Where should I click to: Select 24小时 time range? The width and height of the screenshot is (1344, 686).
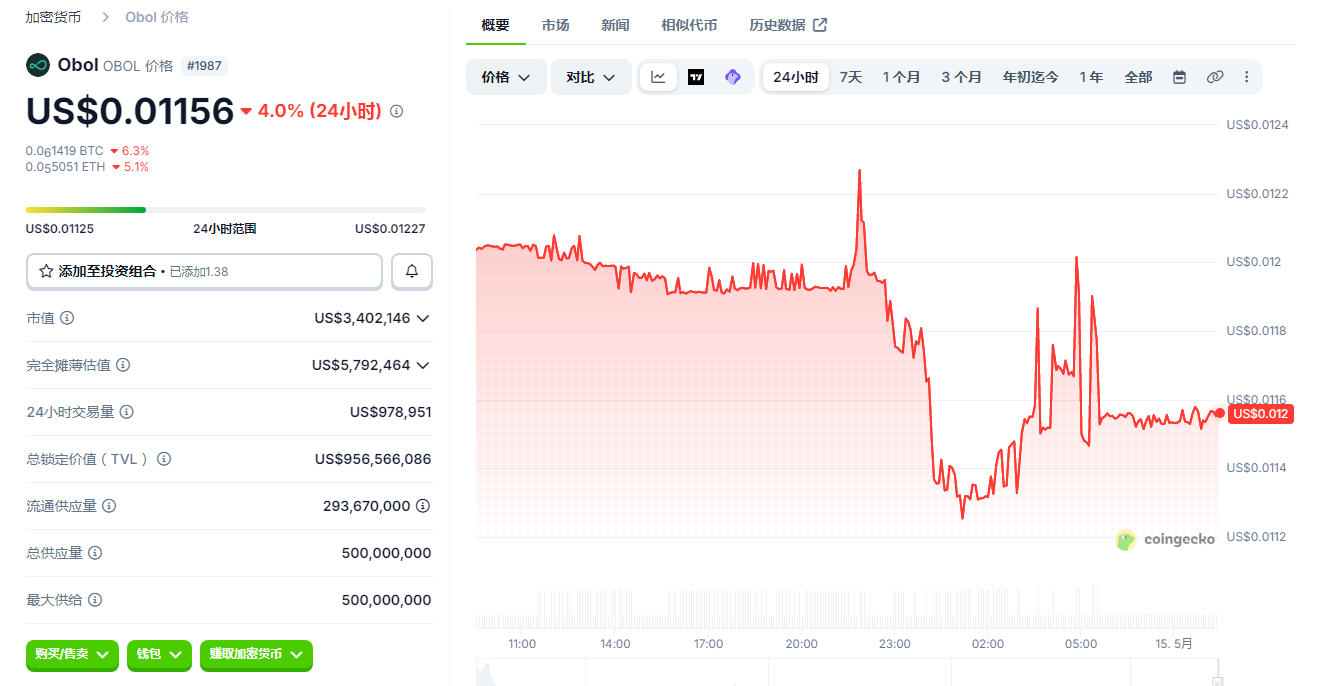796,77
